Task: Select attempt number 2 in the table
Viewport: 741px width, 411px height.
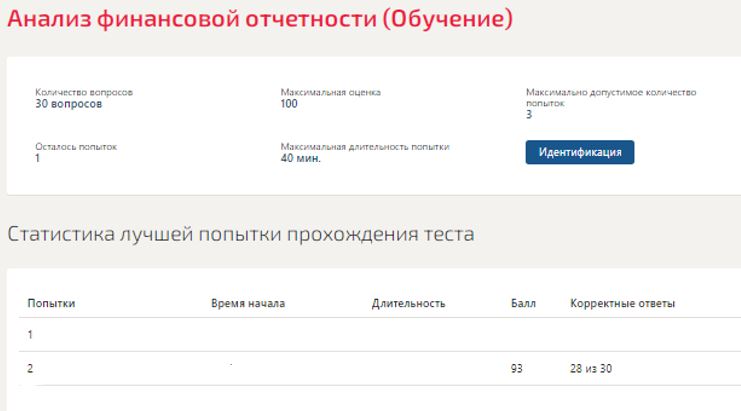Action: tap(31, 369)
